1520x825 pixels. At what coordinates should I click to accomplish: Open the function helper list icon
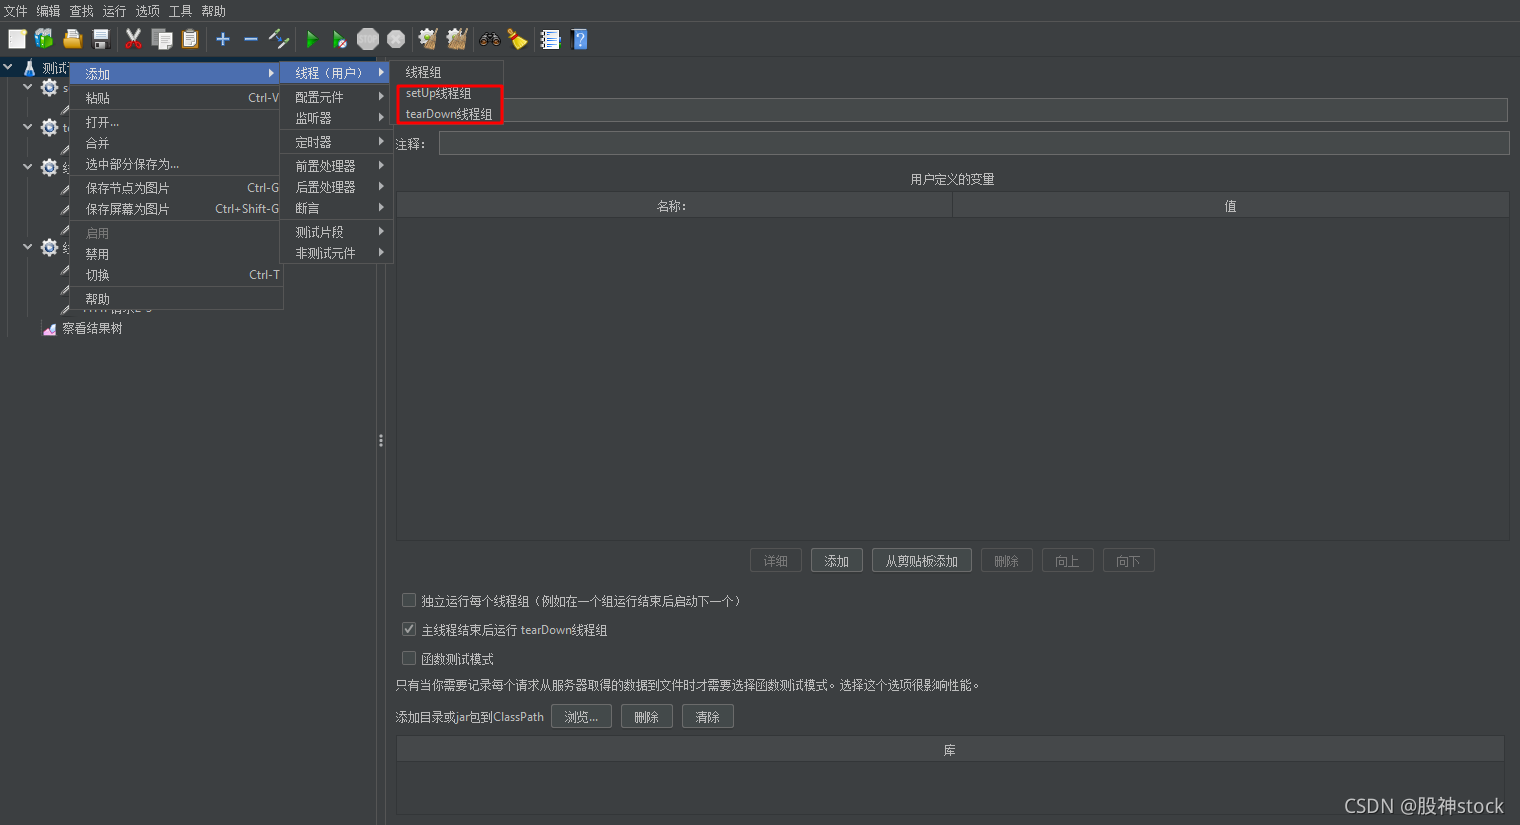tap(550, 39)
